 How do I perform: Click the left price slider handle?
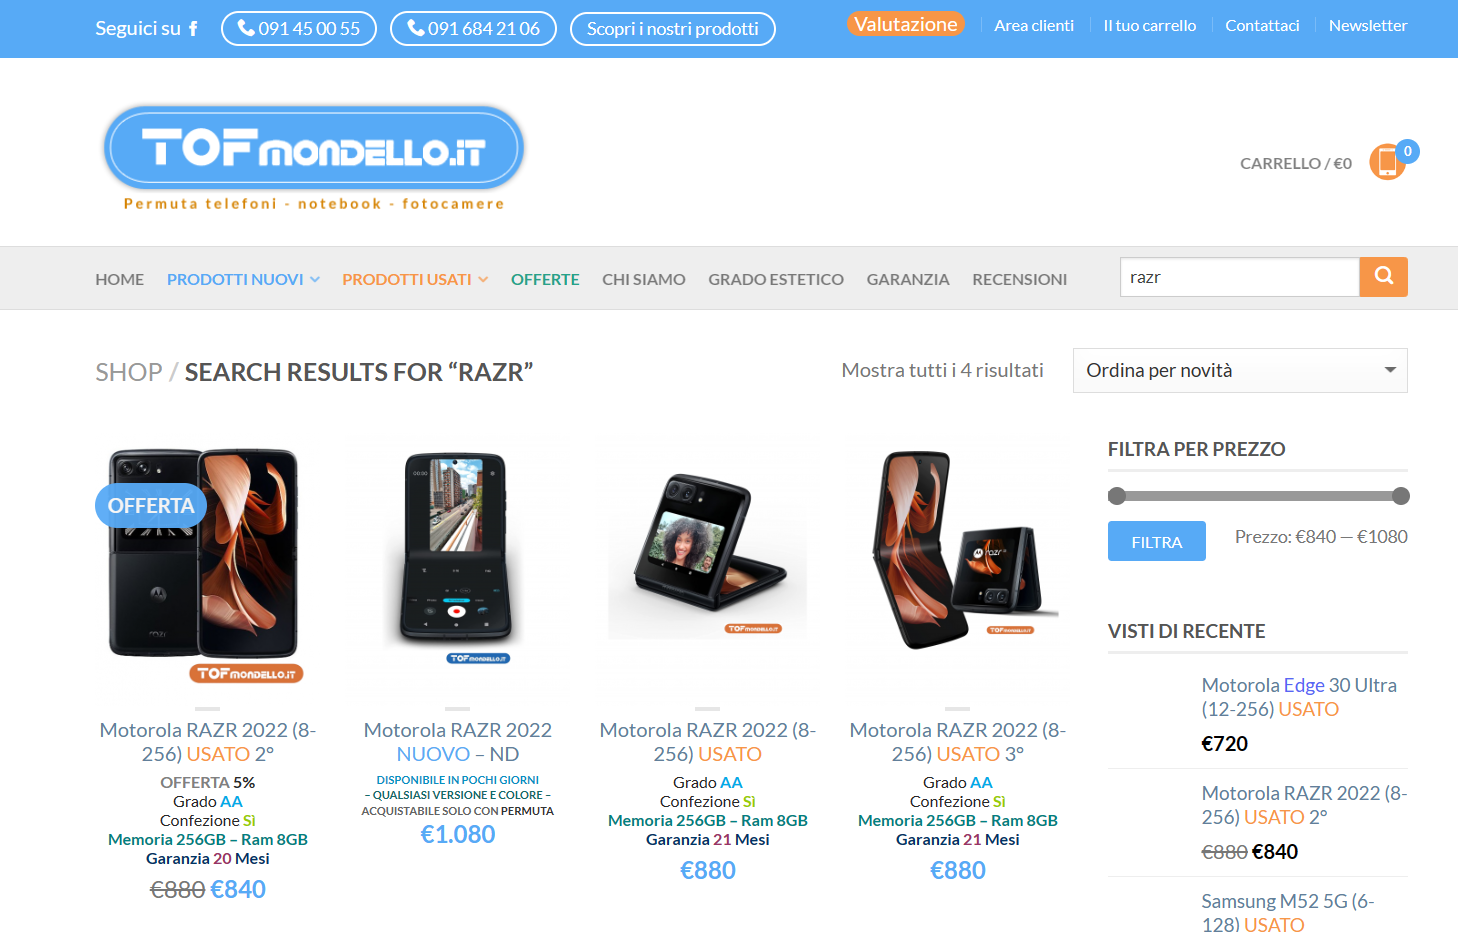[x=1117, y=496]
